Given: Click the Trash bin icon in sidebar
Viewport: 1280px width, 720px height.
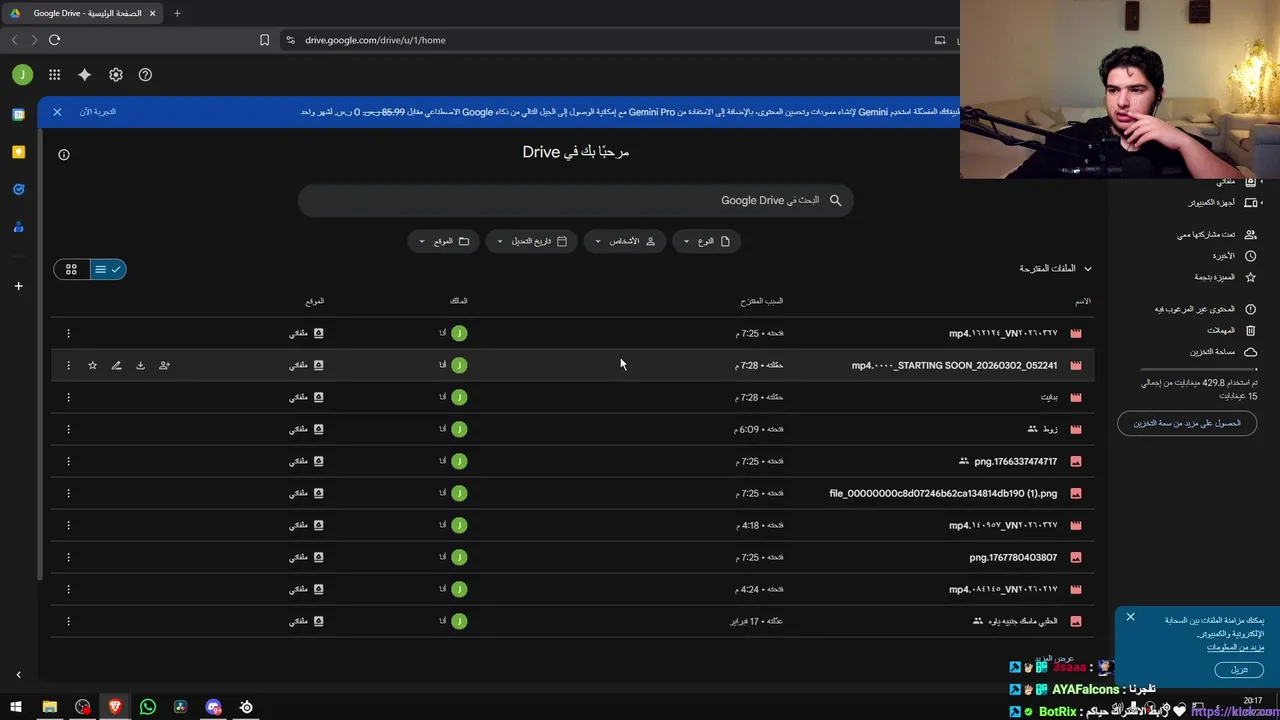Looking at the screenshot, I should (1250, 330).
